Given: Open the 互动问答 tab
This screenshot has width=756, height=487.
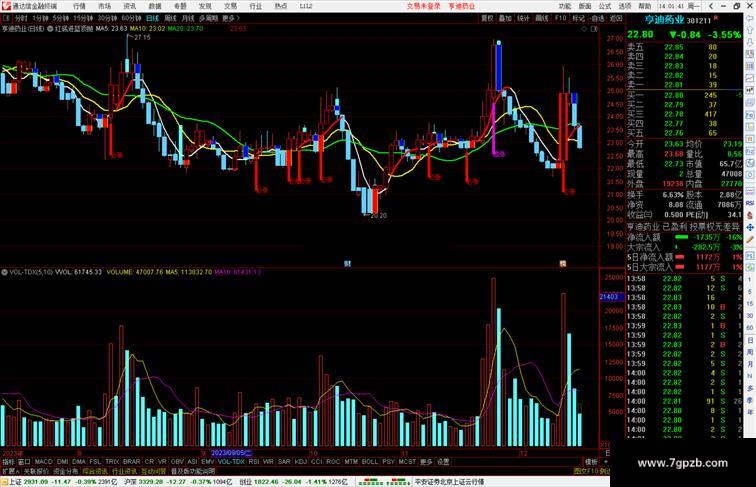Looking at the screenshot, I should coord(153,472).
